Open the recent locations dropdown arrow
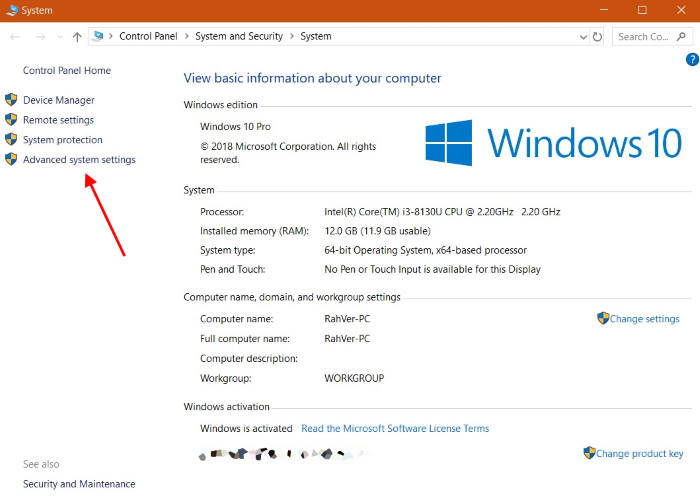 click(x=60, y=37)
